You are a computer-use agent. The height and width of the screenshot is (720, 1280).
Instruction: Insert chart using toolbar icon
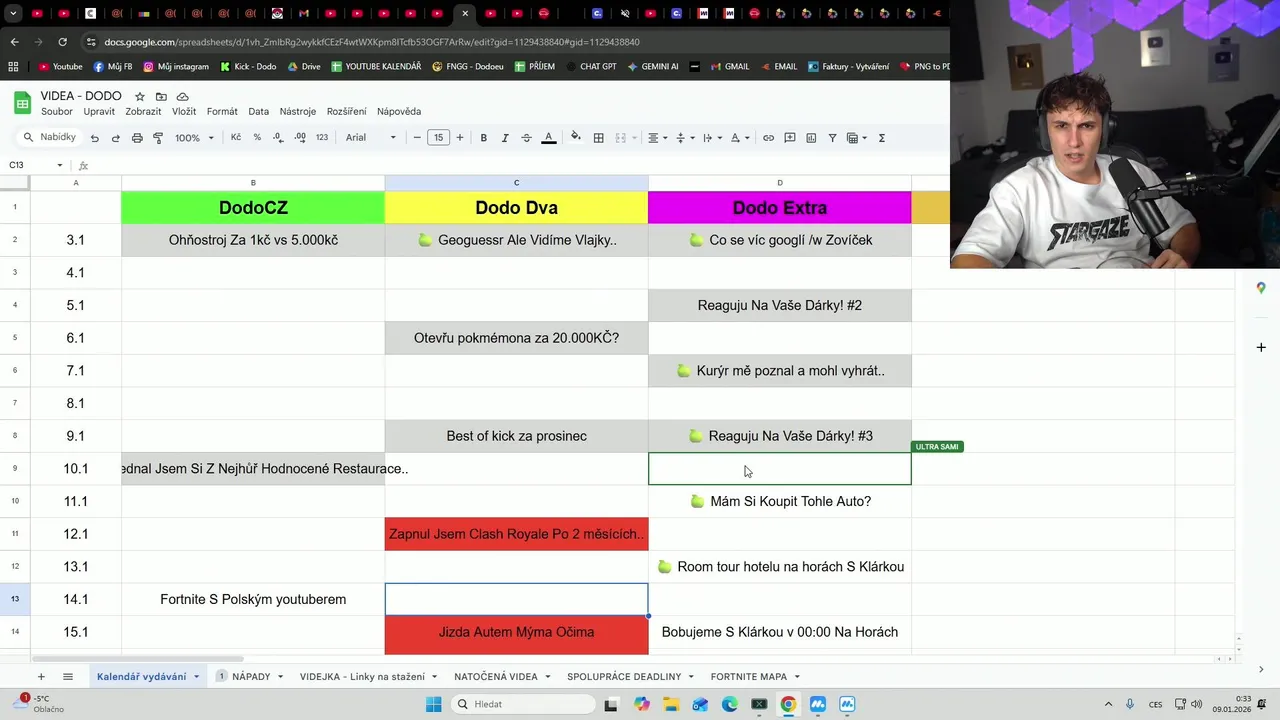[811, 138]
